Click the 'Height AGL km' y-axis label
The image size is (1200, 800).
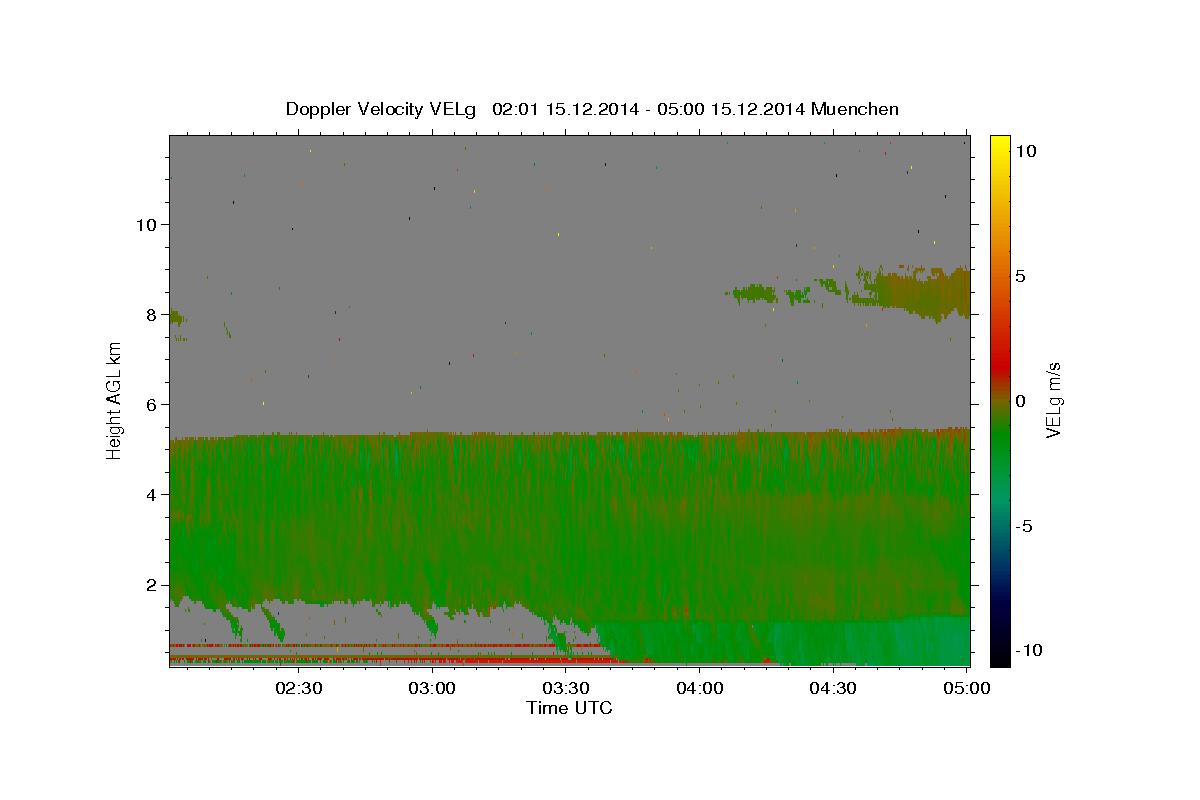point(115,400)
